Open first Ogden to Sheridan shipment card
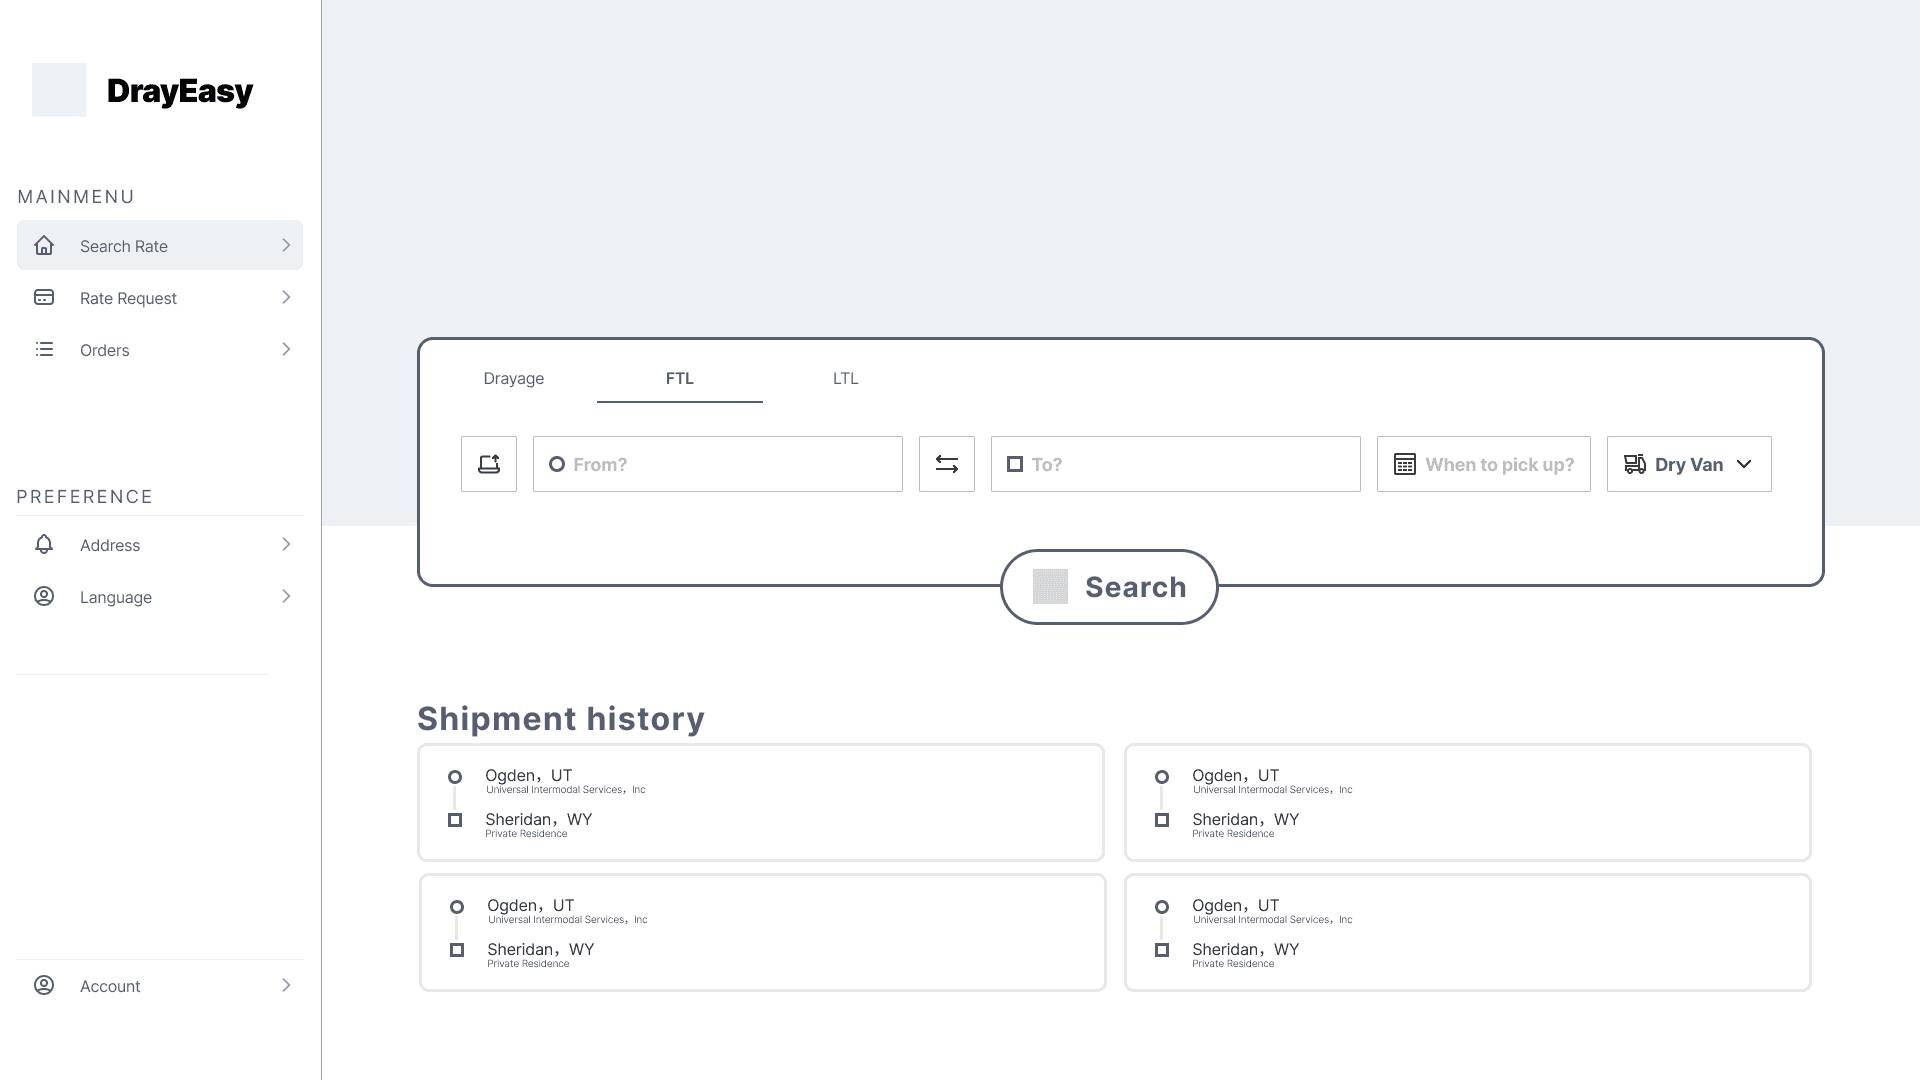Screen dimensions: 1920x1080 tap(760, 802)
